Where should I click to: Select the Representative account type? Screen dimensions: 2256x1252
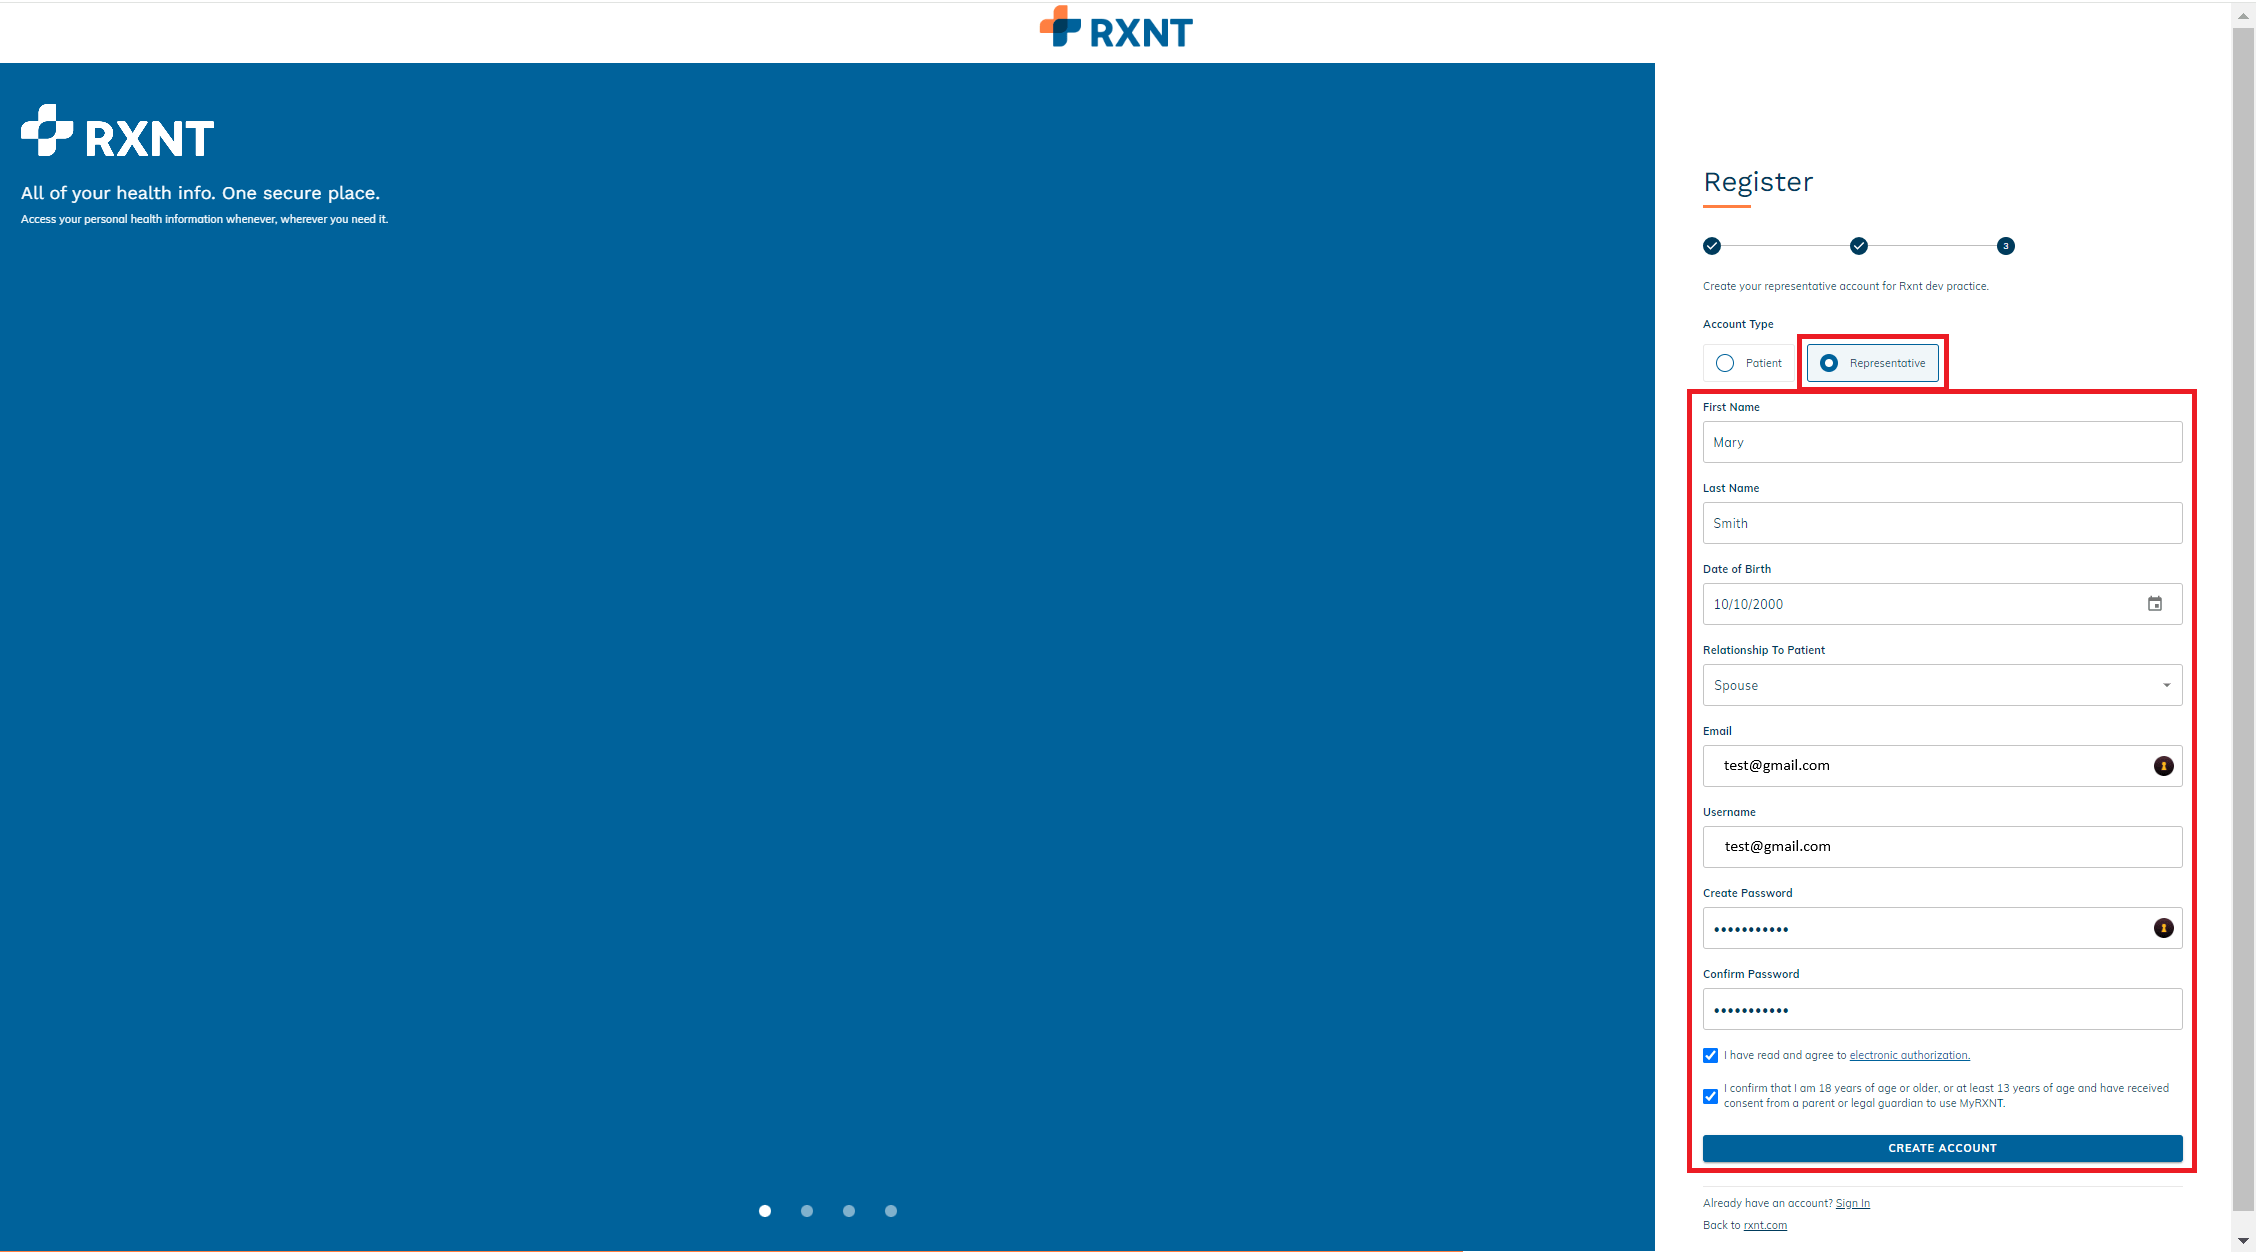point(1829,363)
